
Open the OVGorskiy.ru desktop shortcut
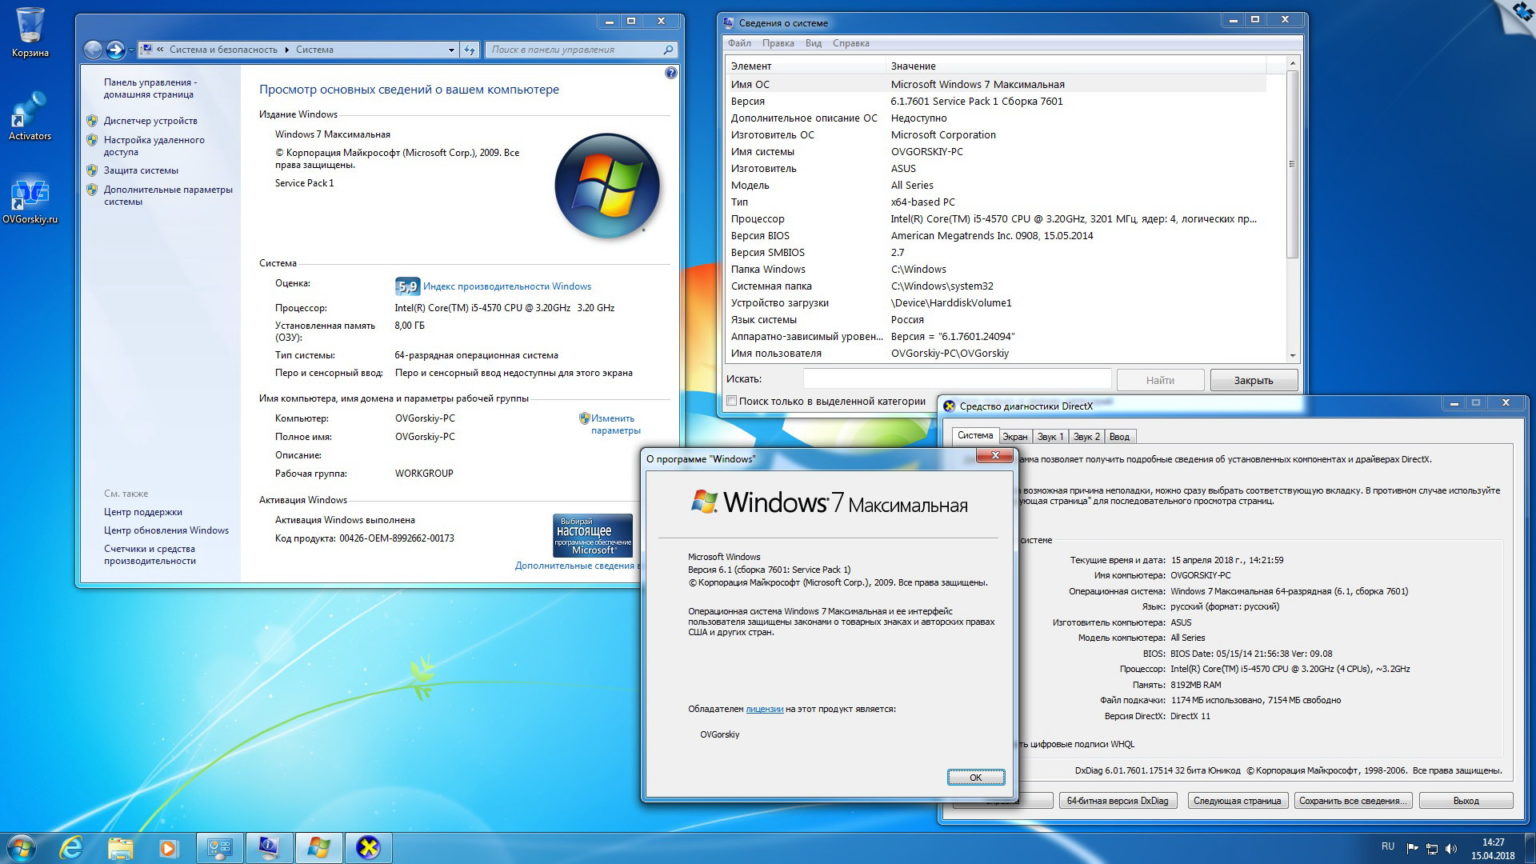pos(30,200)
